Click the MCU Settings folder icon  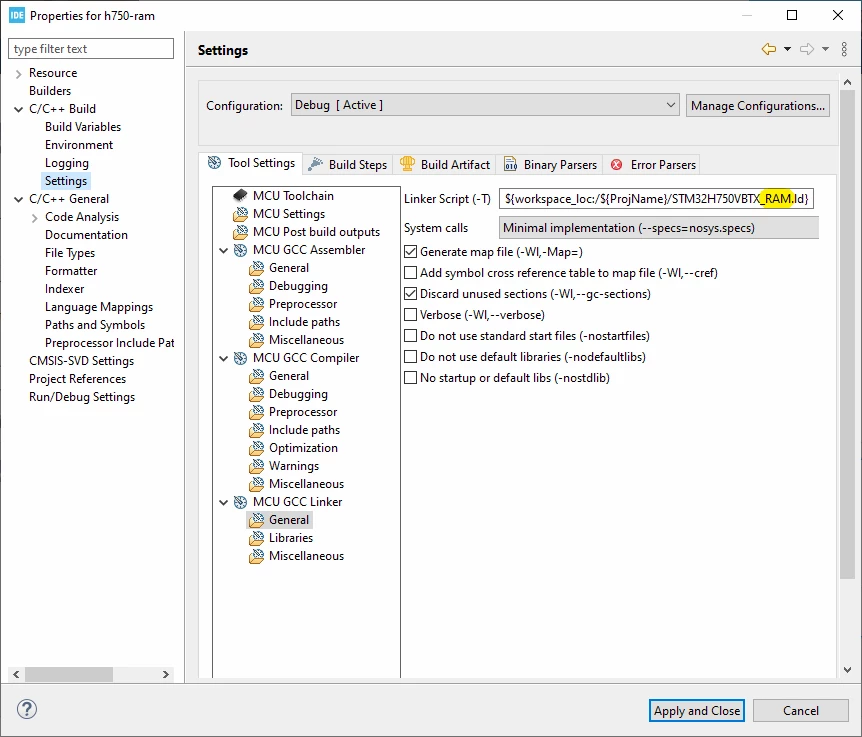pos(240,214)
